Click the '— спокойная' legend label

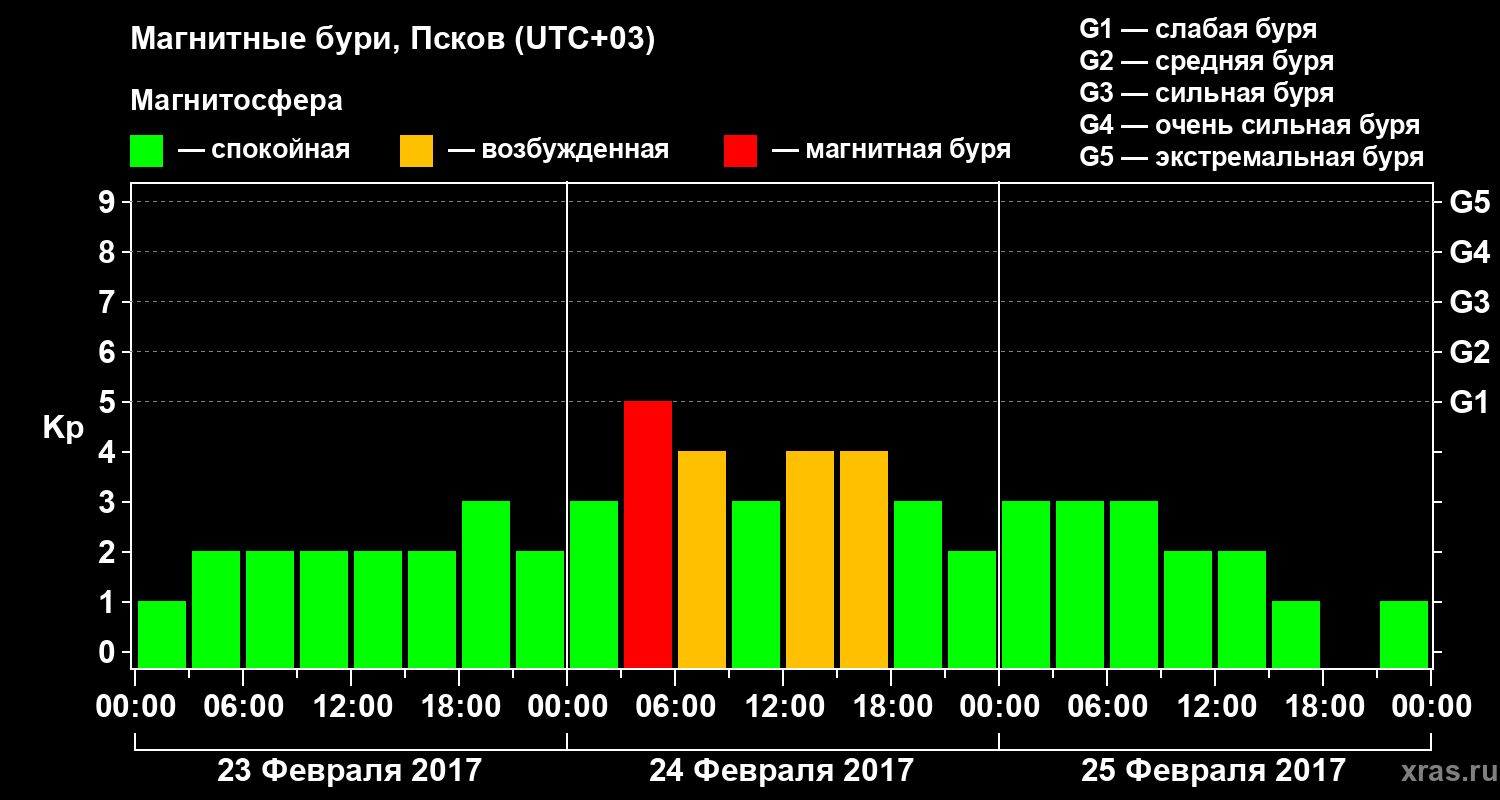coord(264,150)
